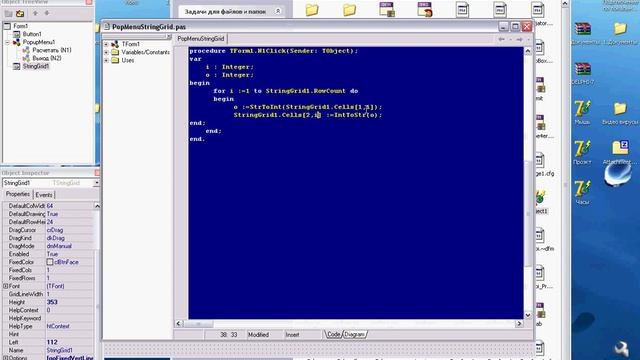Click the PopupMenu1 component icon
Image resolution: width=640 pixels, height=360 pixels.
16,42
